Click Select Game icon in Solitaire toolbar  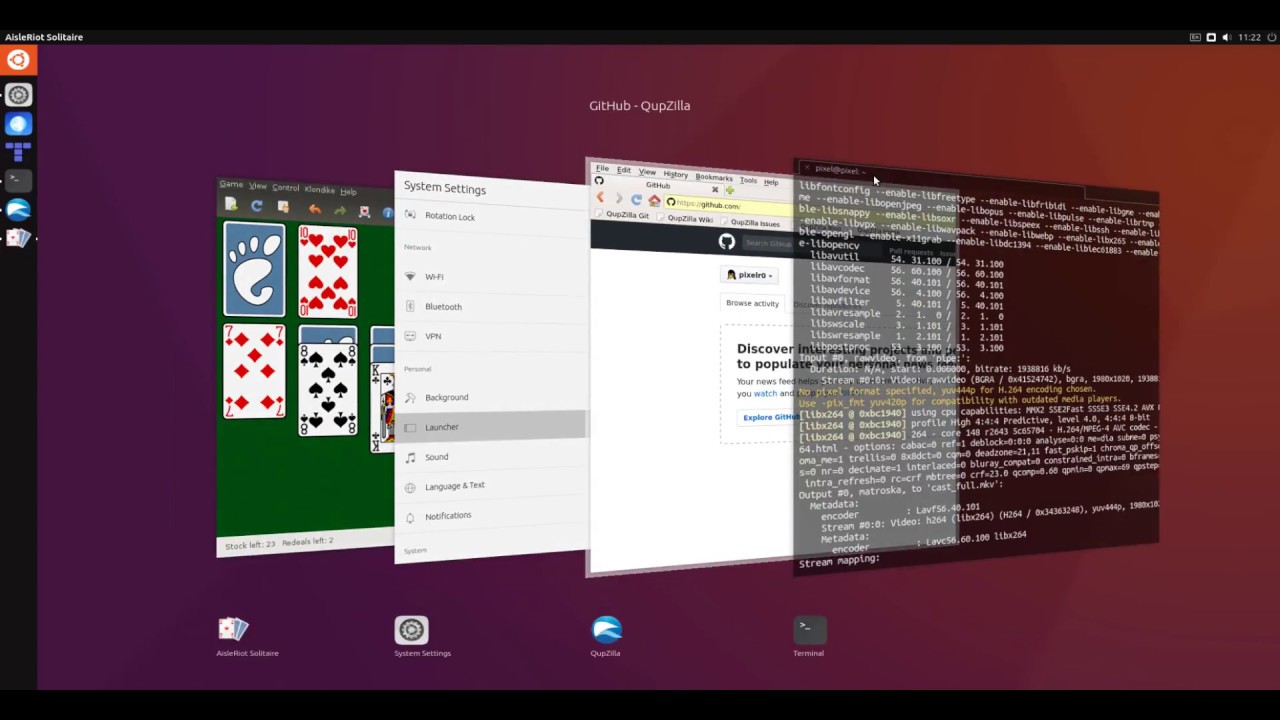(x=283, y=207)
